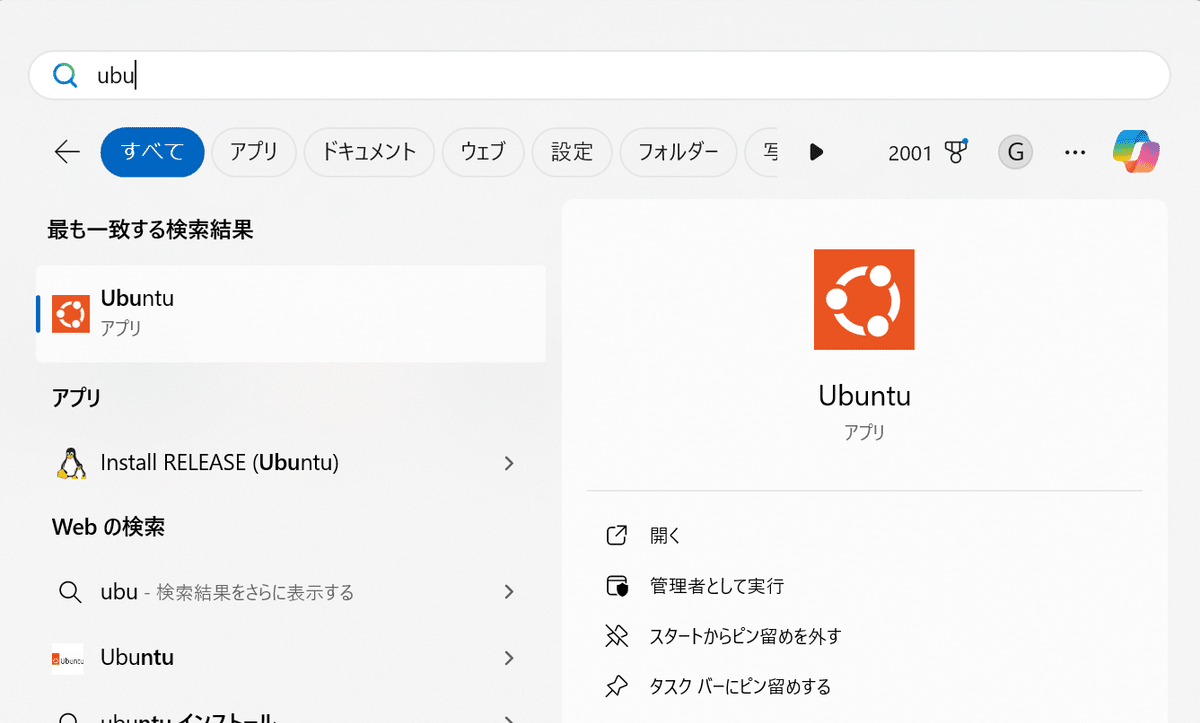Click the search input box
The image size is (1200, 723).
click(600, 75)
